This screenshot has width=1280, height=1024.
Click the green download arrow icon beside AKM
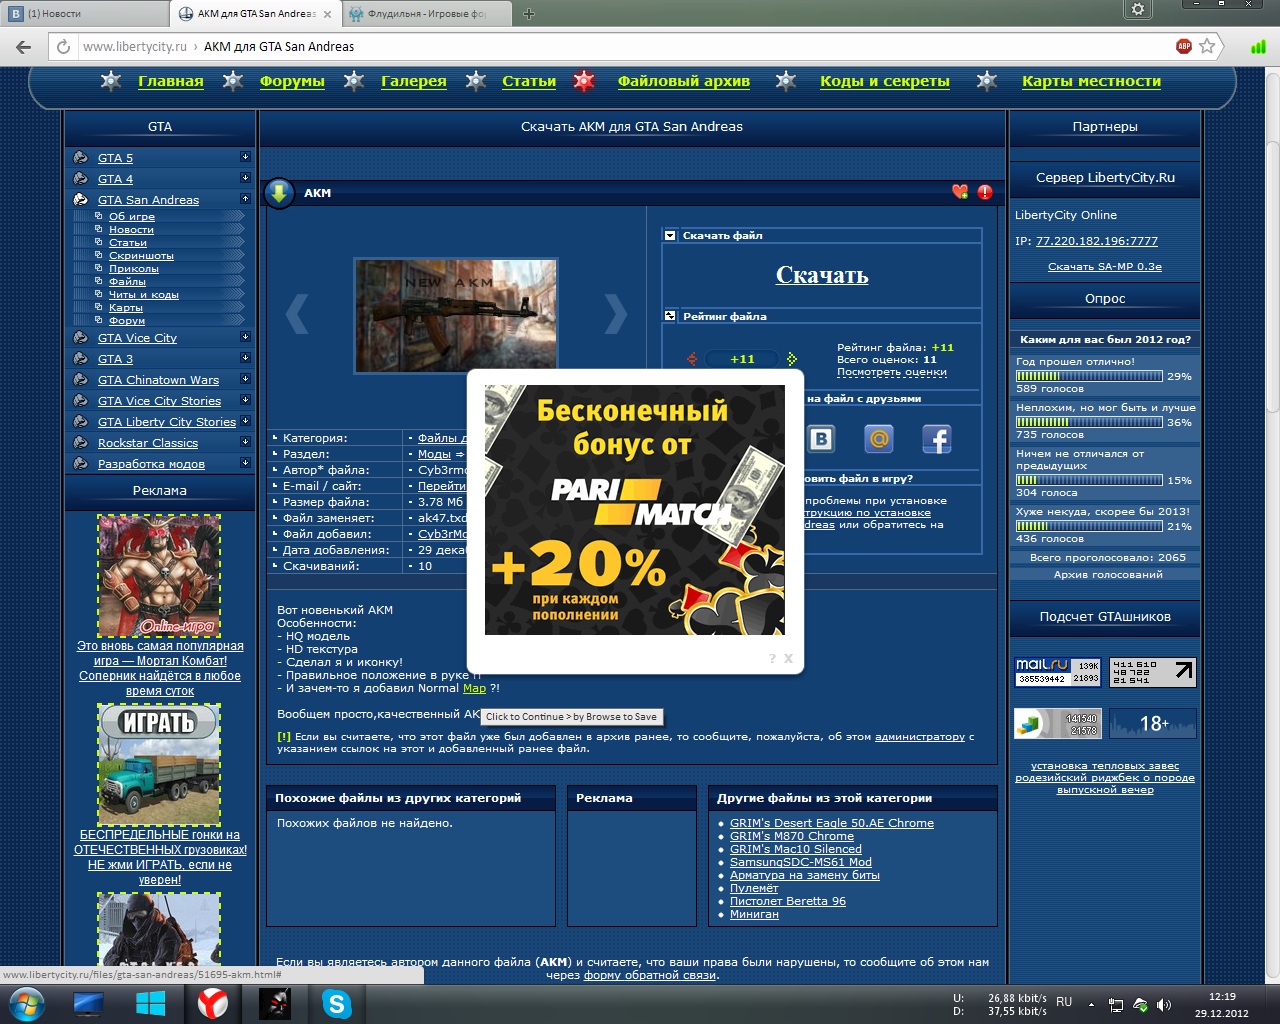pyautogui.click(x=279, y=192)
